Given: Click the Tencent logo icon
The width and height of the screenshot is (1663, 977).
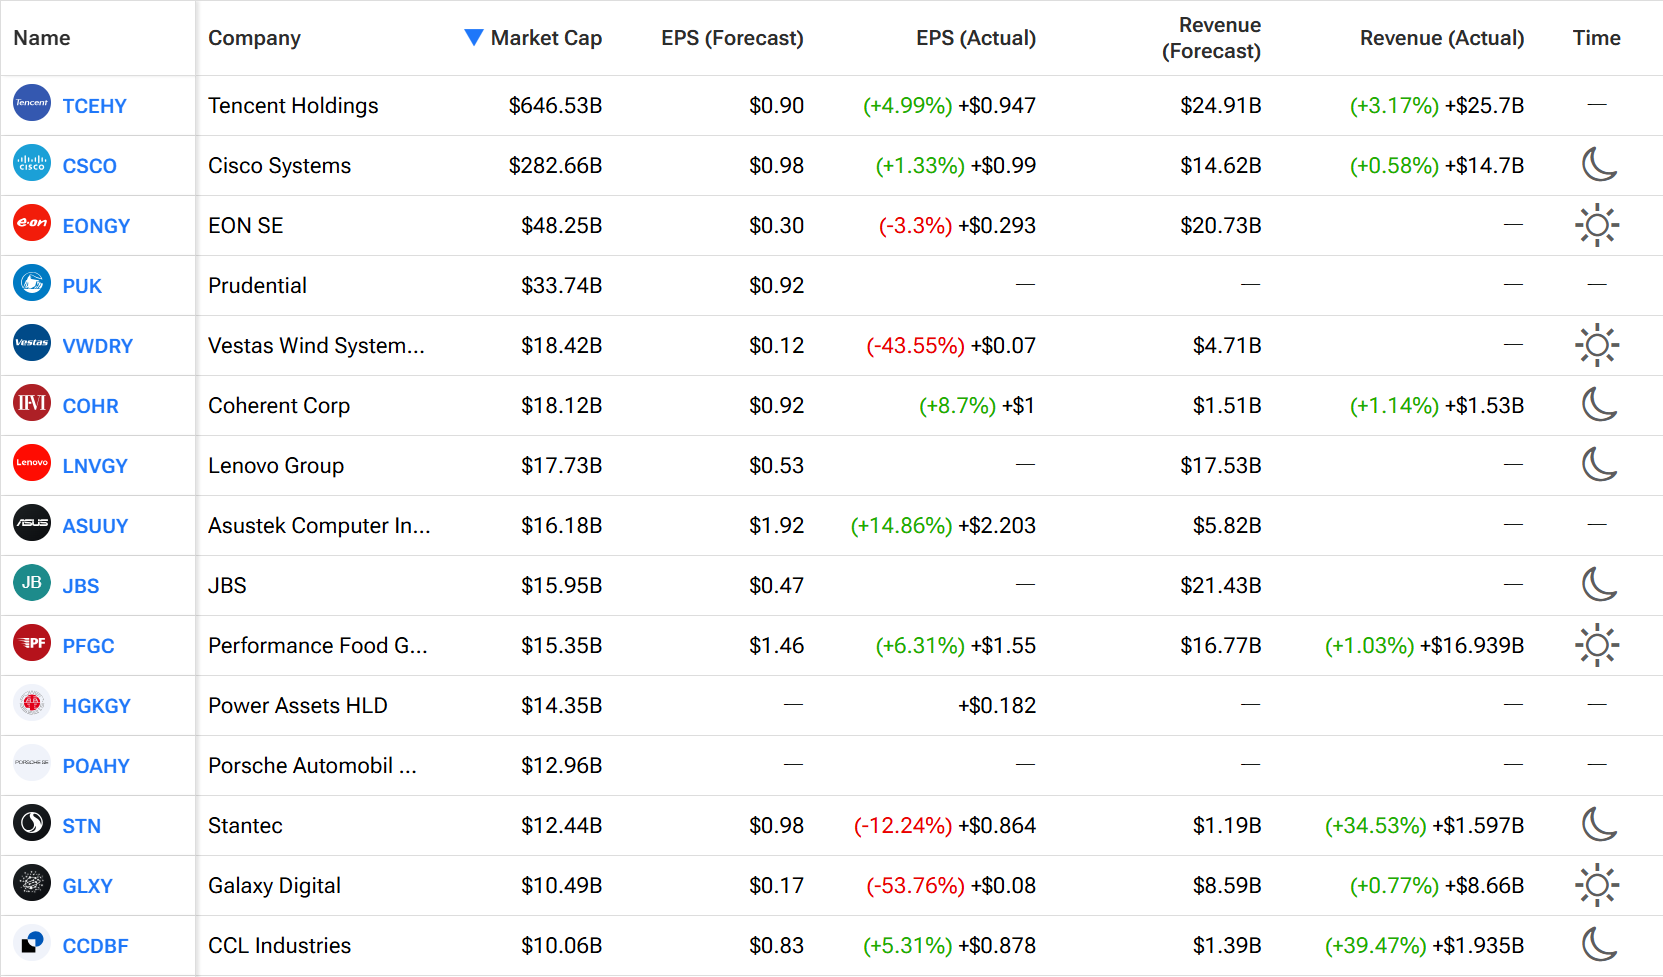Looking at the screenshot, I should point(32,103).
